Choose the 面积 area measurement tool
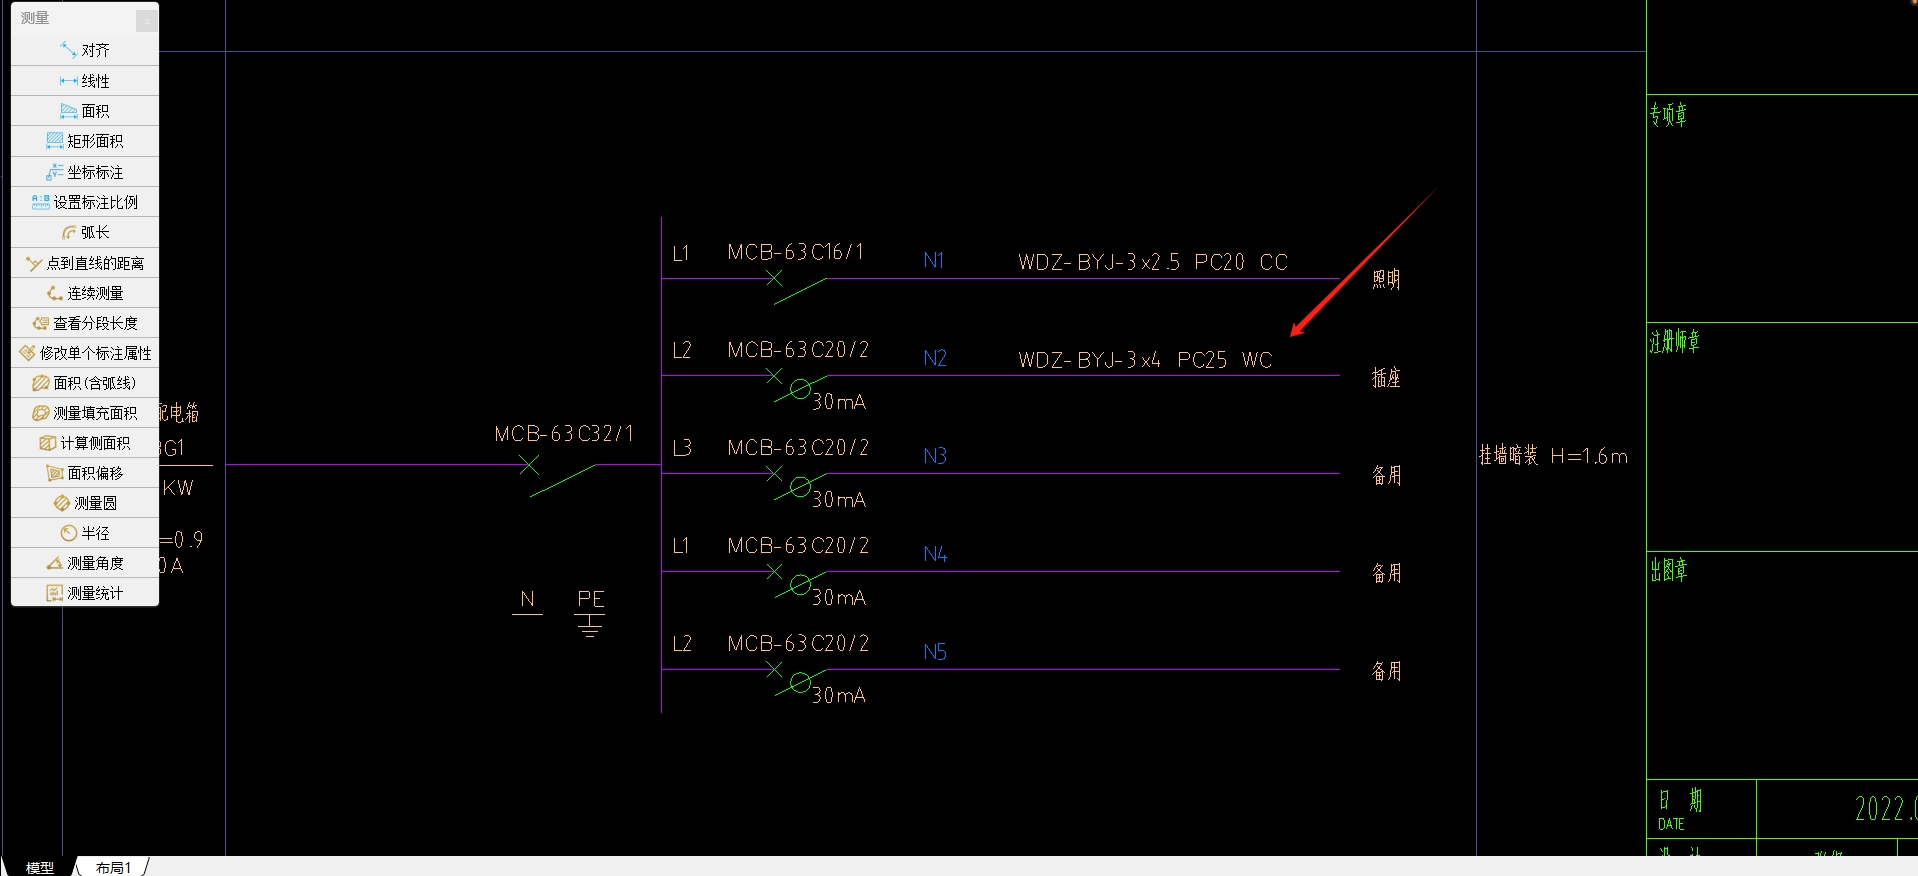1918x876 pixels. [x=85, y=111]
